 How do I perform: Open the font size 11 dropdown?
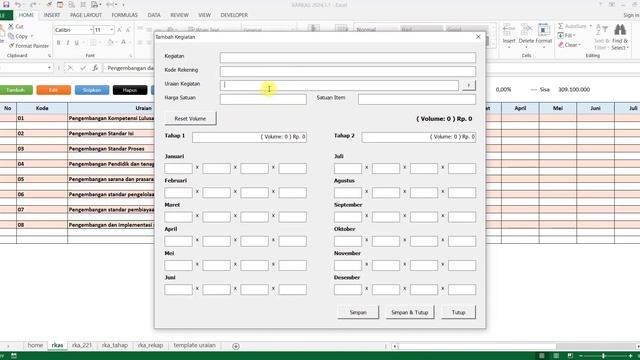111,30
